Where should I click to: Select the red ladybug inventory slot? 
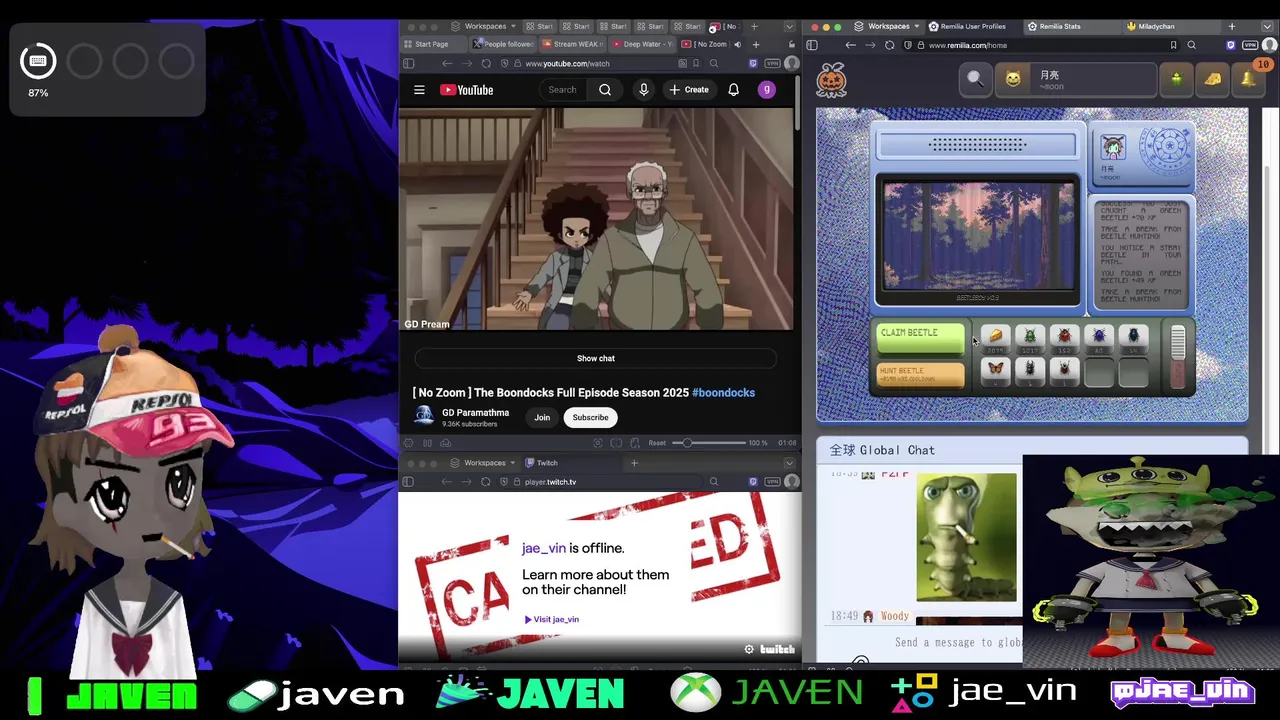click(x=1064, y=338)
